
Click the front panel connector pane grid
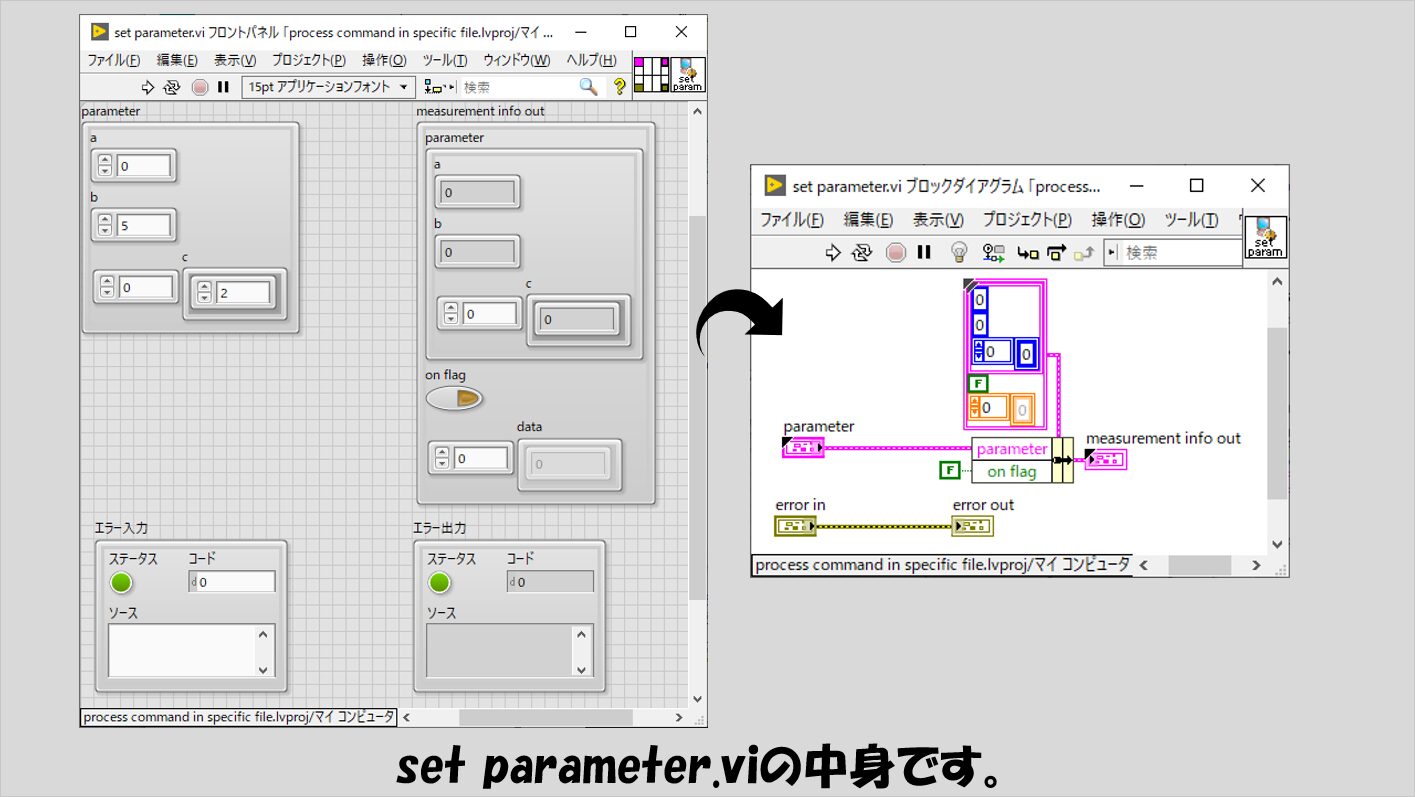652,75
